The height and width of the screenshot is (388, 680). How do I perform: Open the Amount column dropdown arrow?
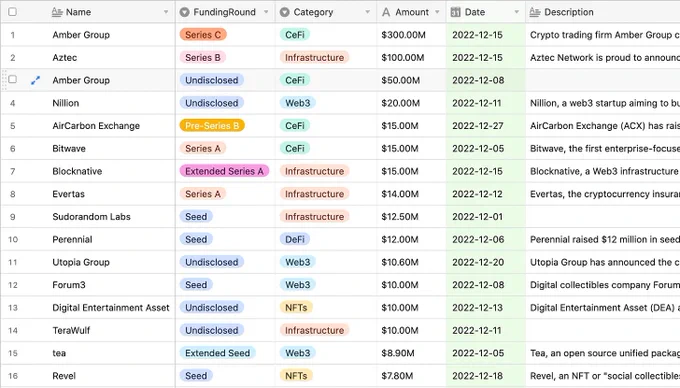437,12
